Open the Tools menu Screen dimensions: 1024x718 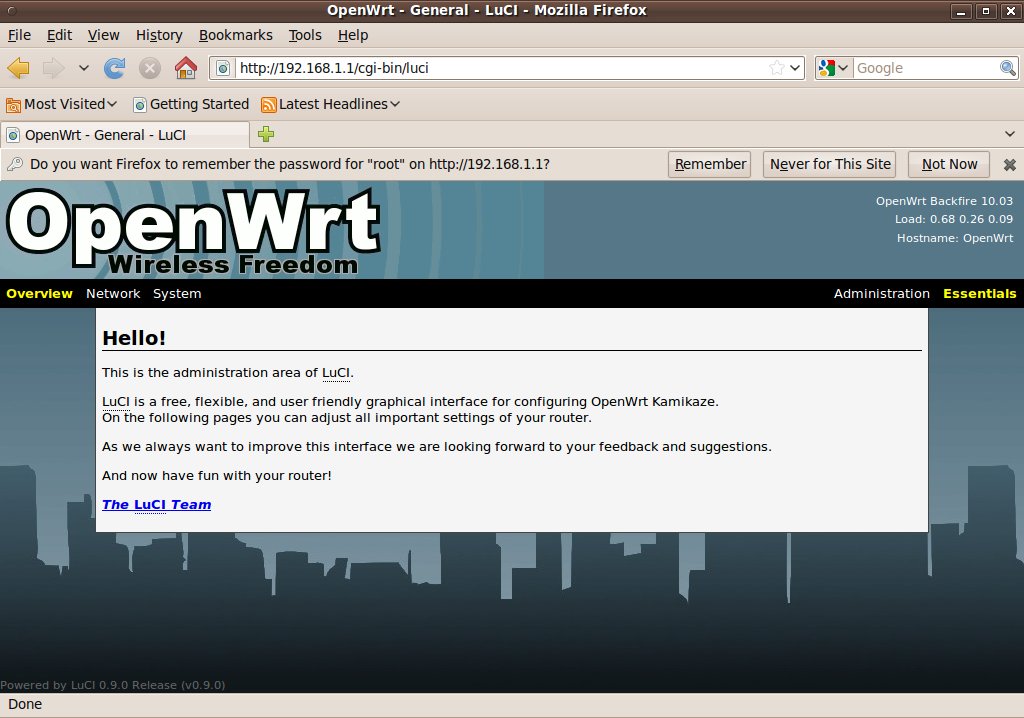(305, 35)
